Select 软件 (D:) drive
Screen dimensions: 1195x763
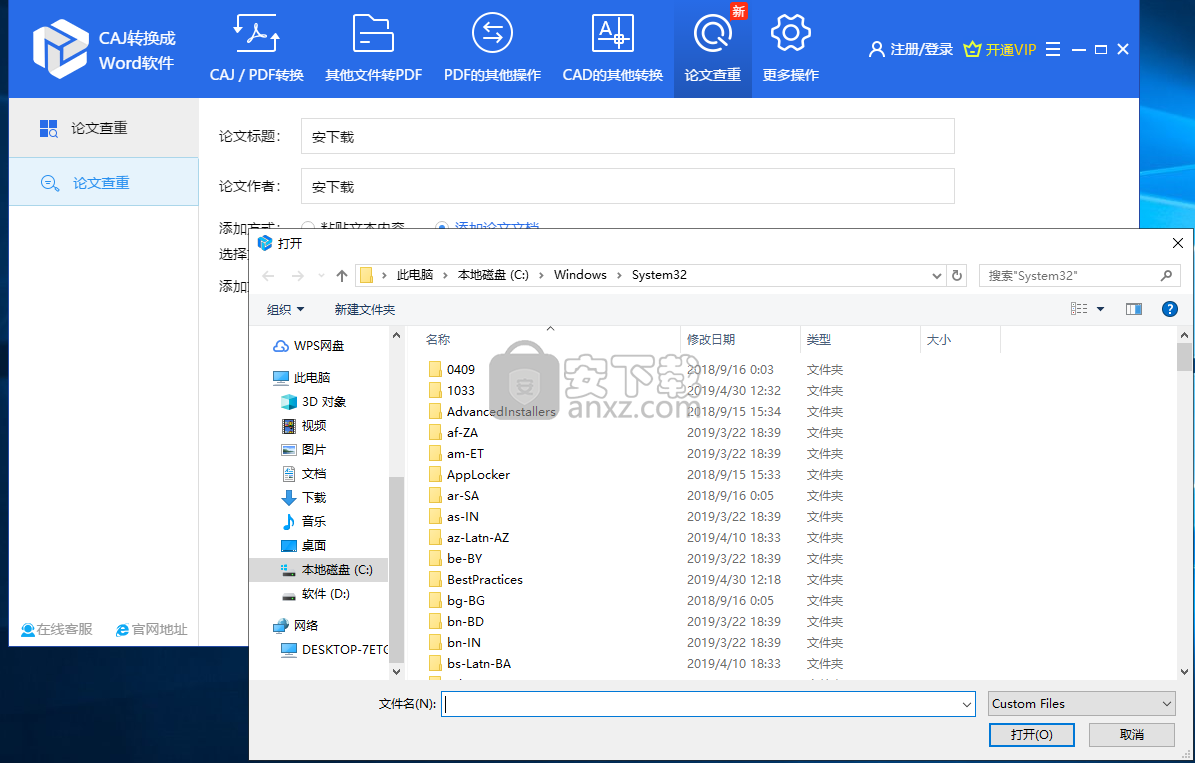315,594
